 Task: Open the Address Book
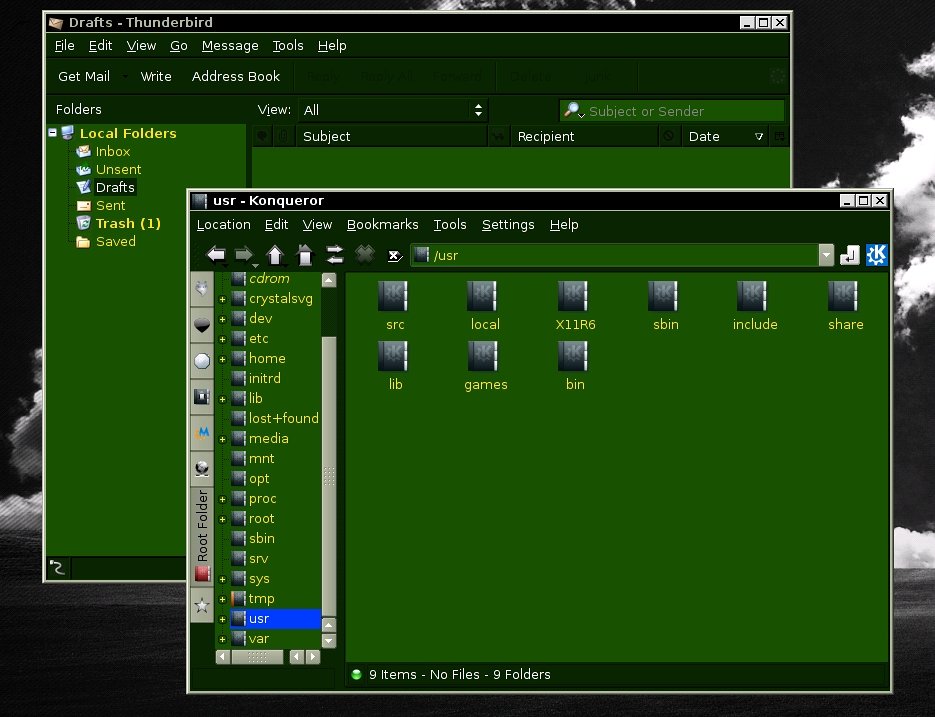[236, 77]
